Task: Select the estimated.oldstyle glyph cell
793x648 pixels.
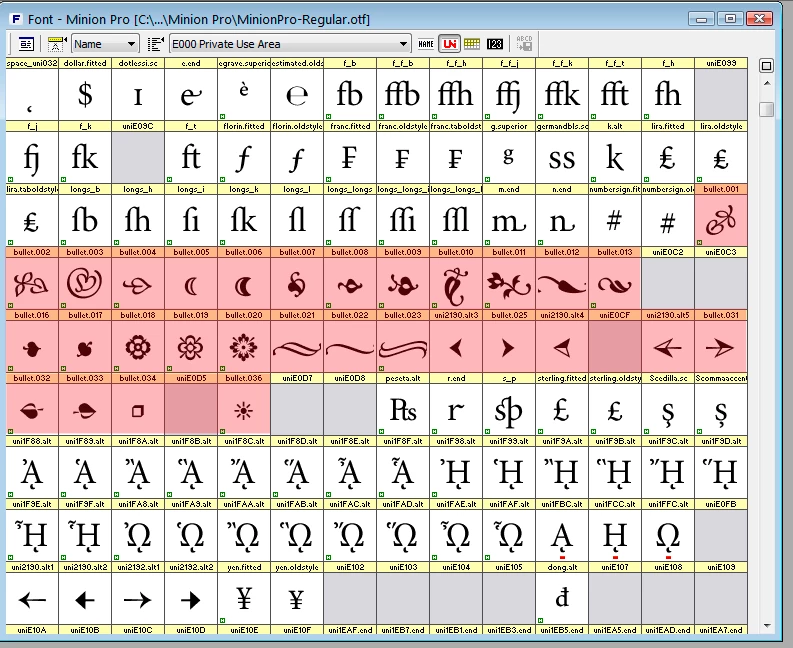Action: click(x=297, y=95)
